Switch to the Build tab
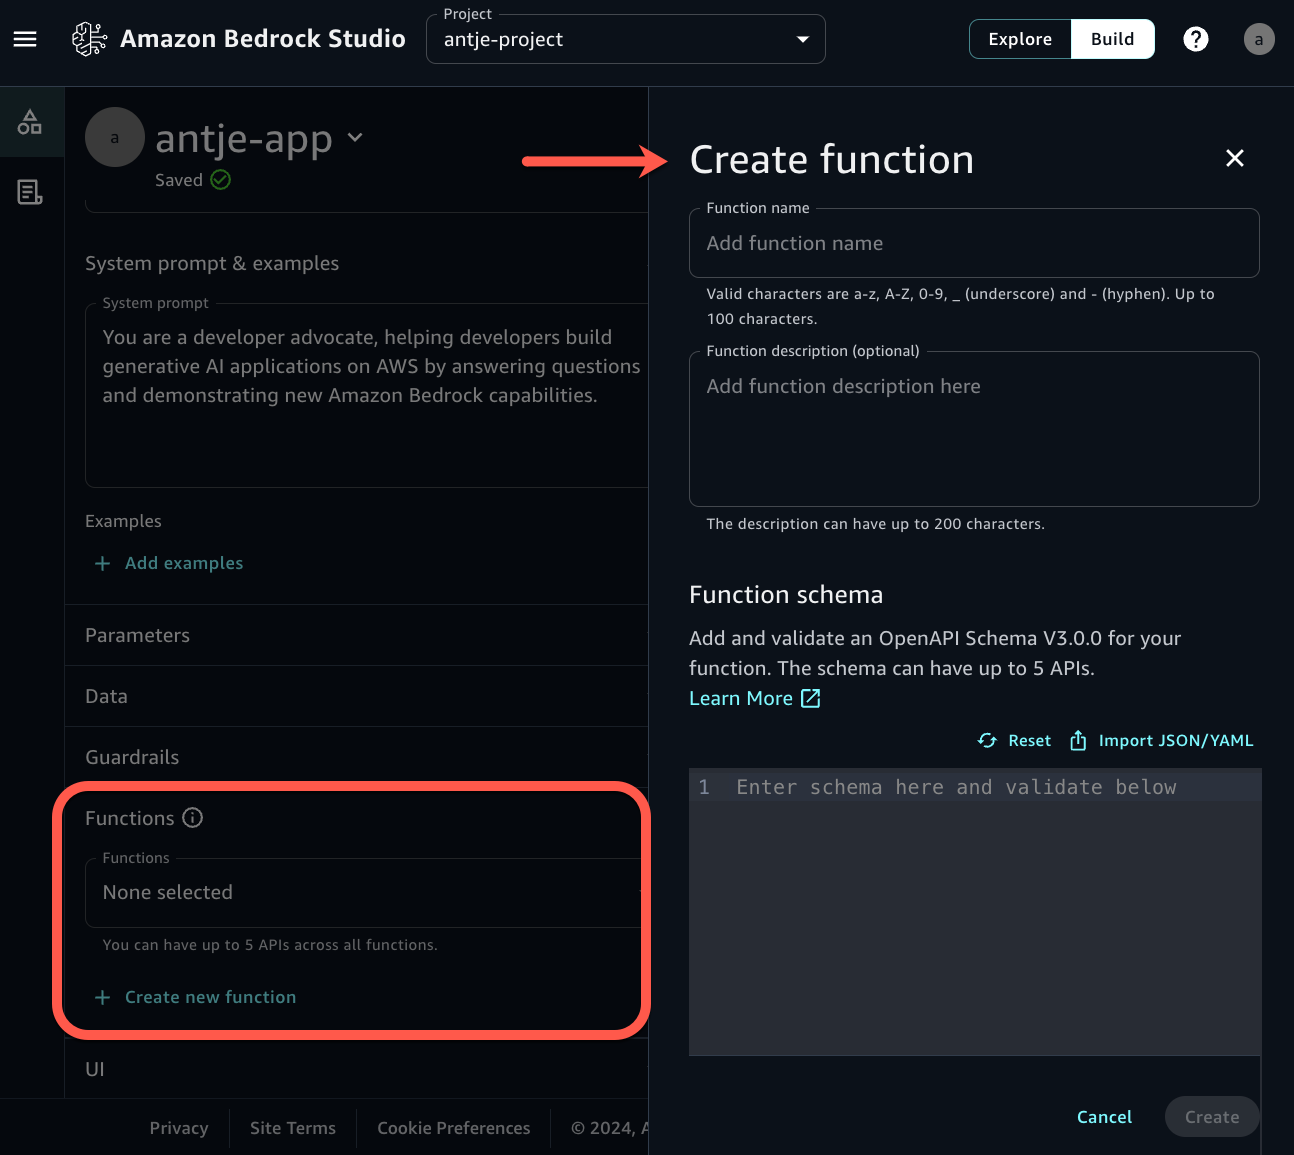This screenshot has width=1294, height=1155. tap(1112, 38)
